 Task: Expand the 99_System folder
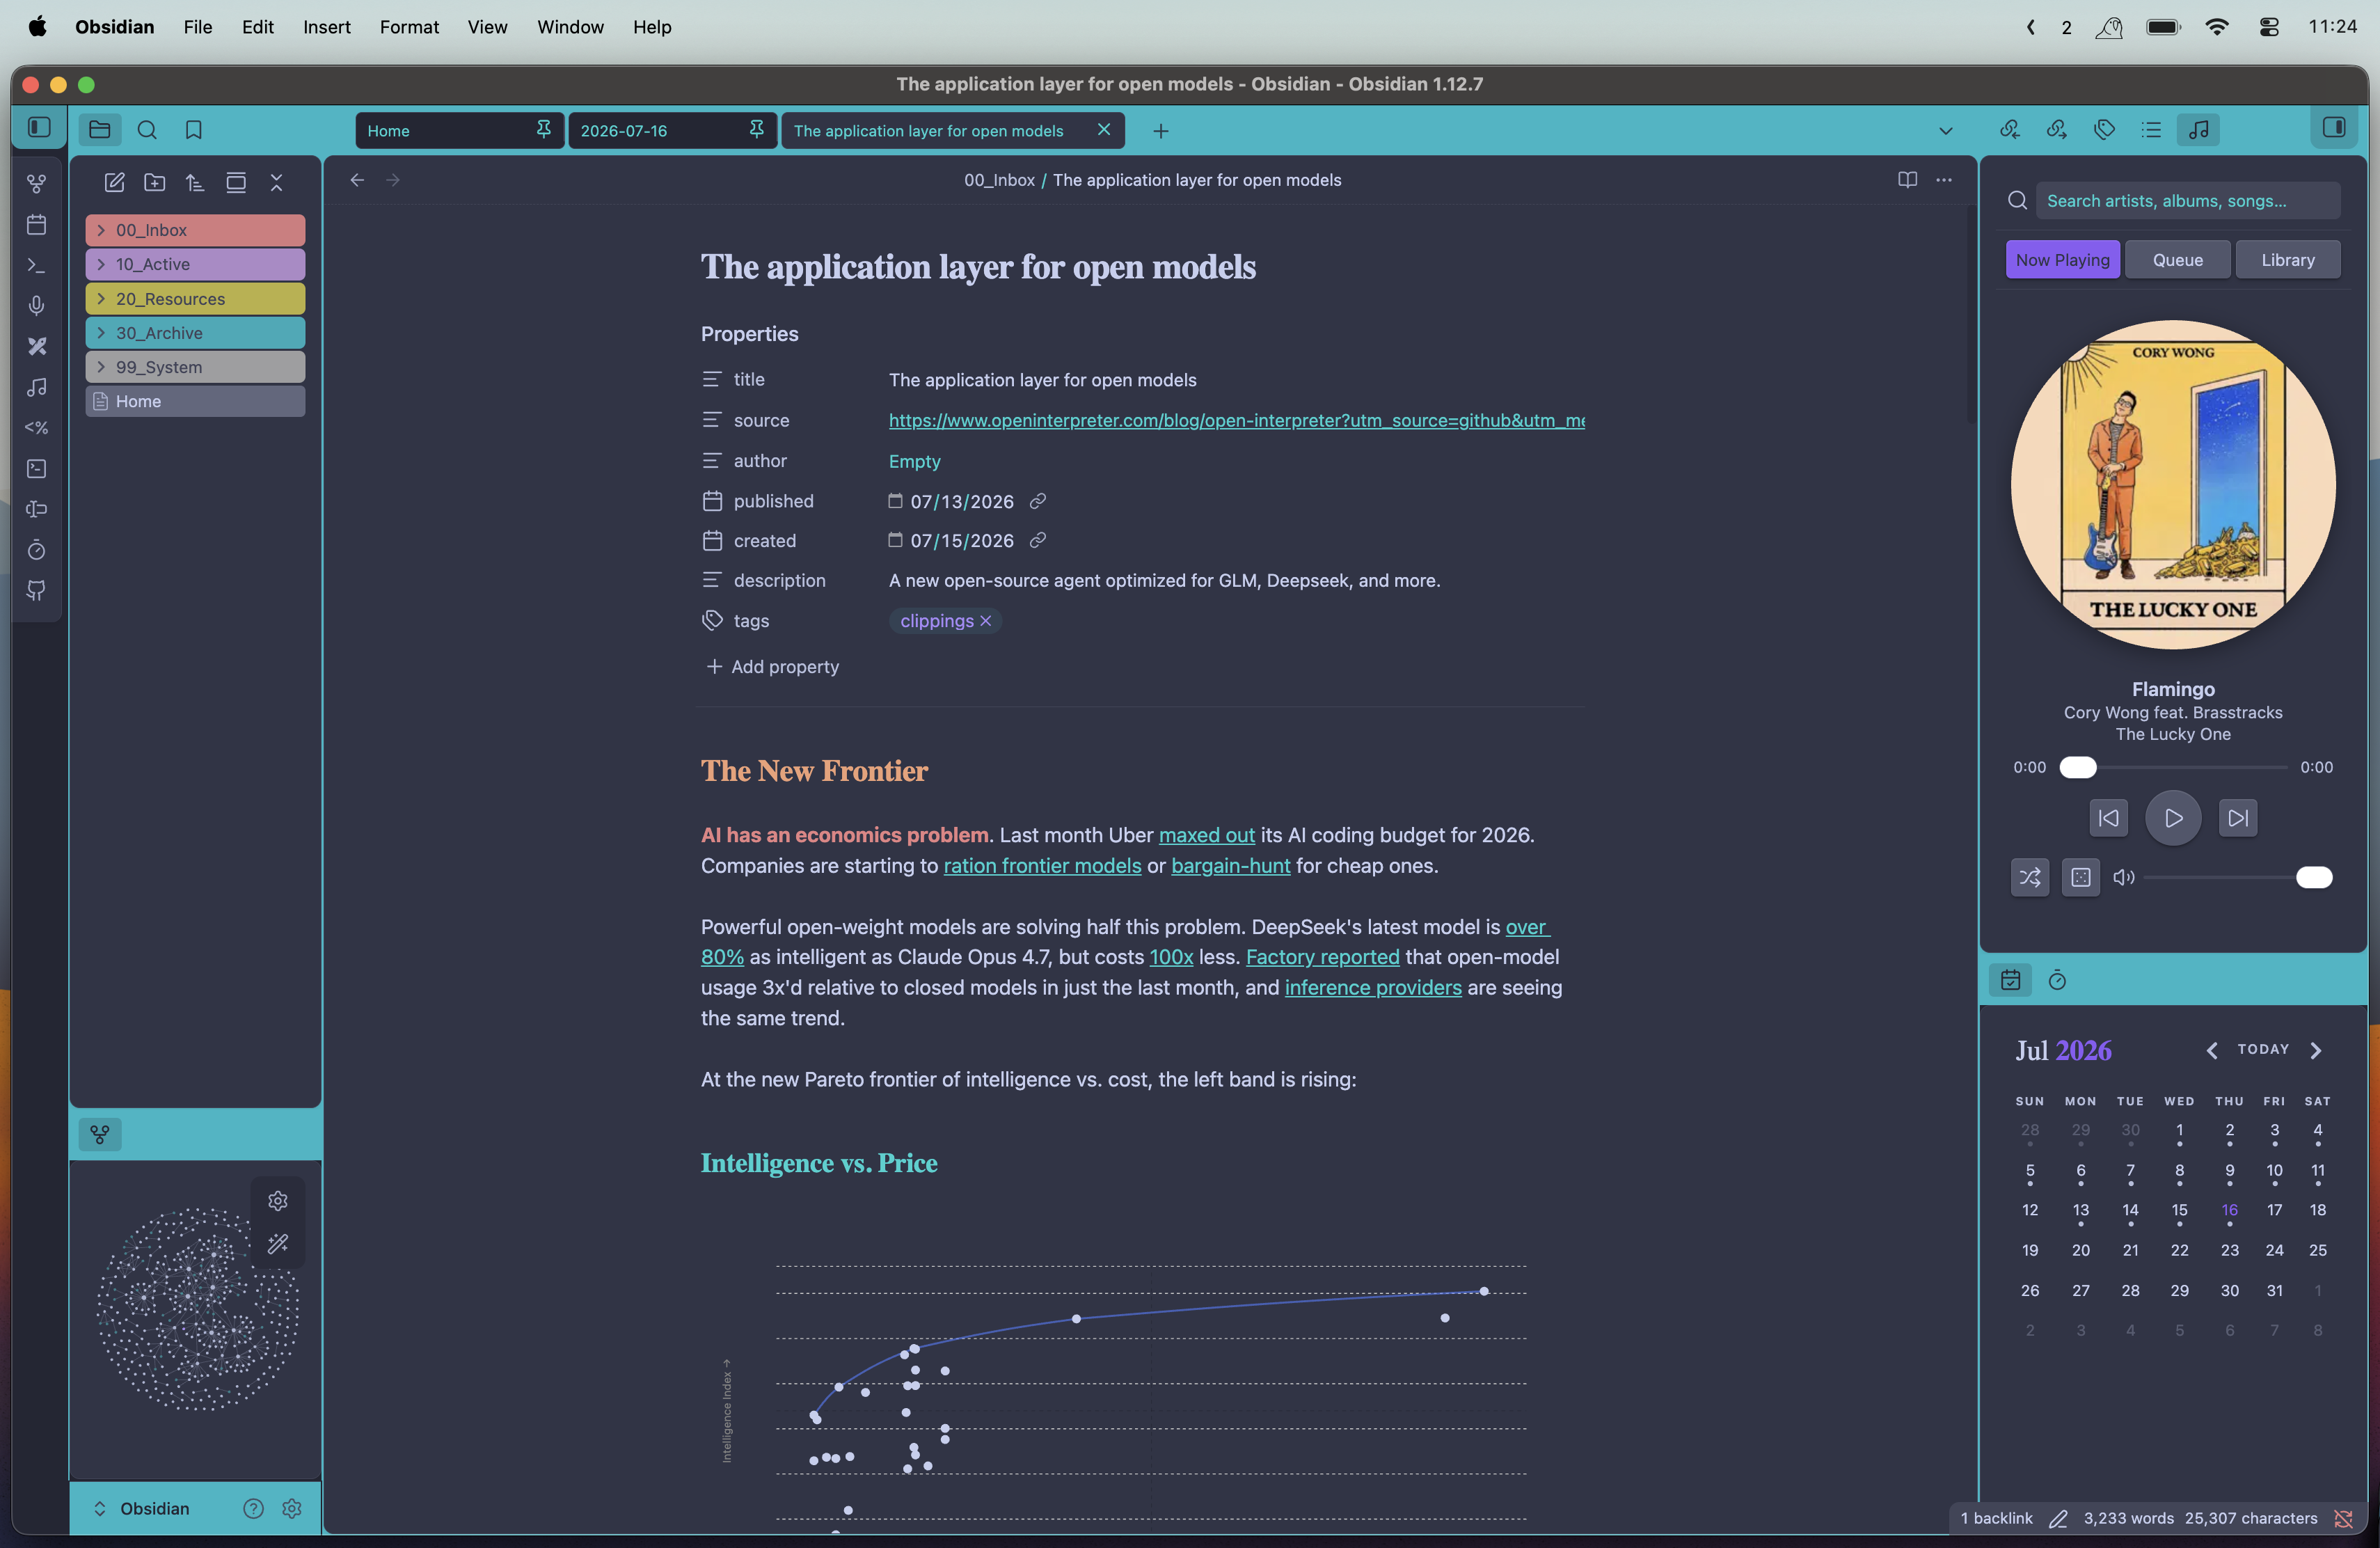tap(195, 367)
